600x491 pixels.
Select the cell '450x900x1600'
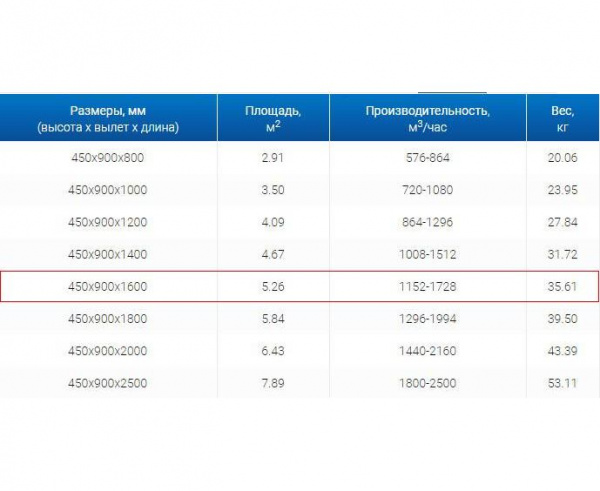108,286
